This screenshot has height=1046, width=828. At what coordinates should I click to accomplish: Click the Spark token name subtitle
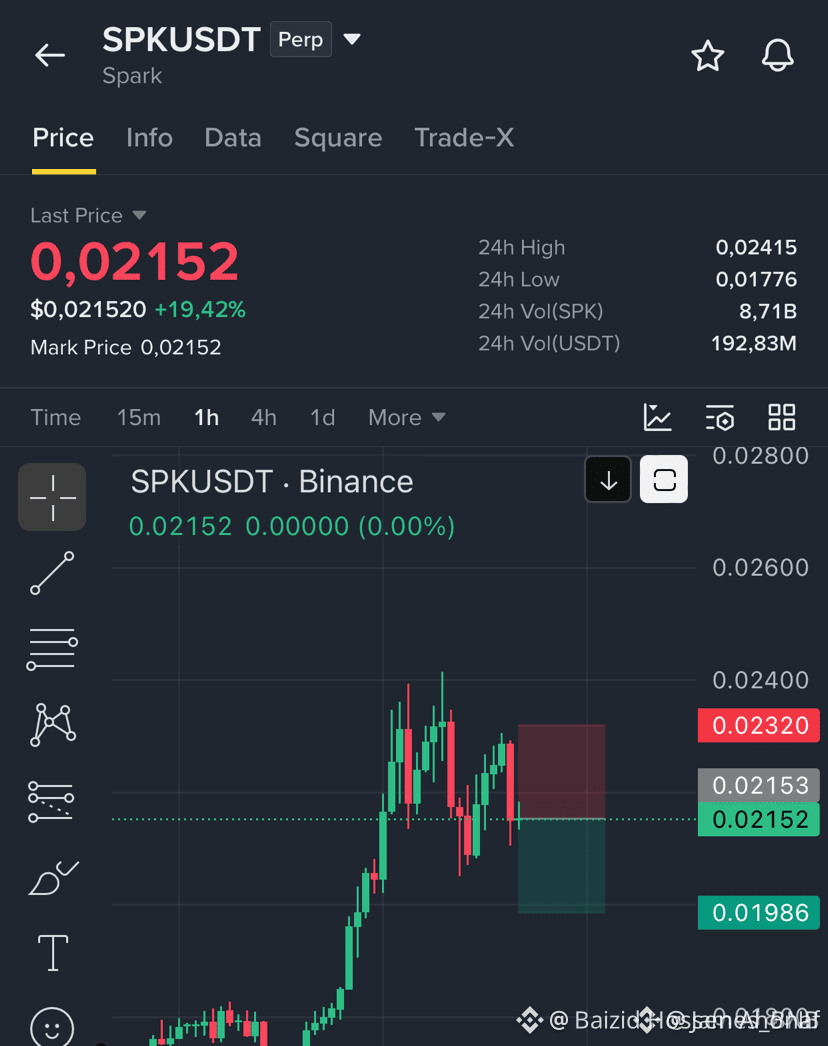[x=132, y=76]
